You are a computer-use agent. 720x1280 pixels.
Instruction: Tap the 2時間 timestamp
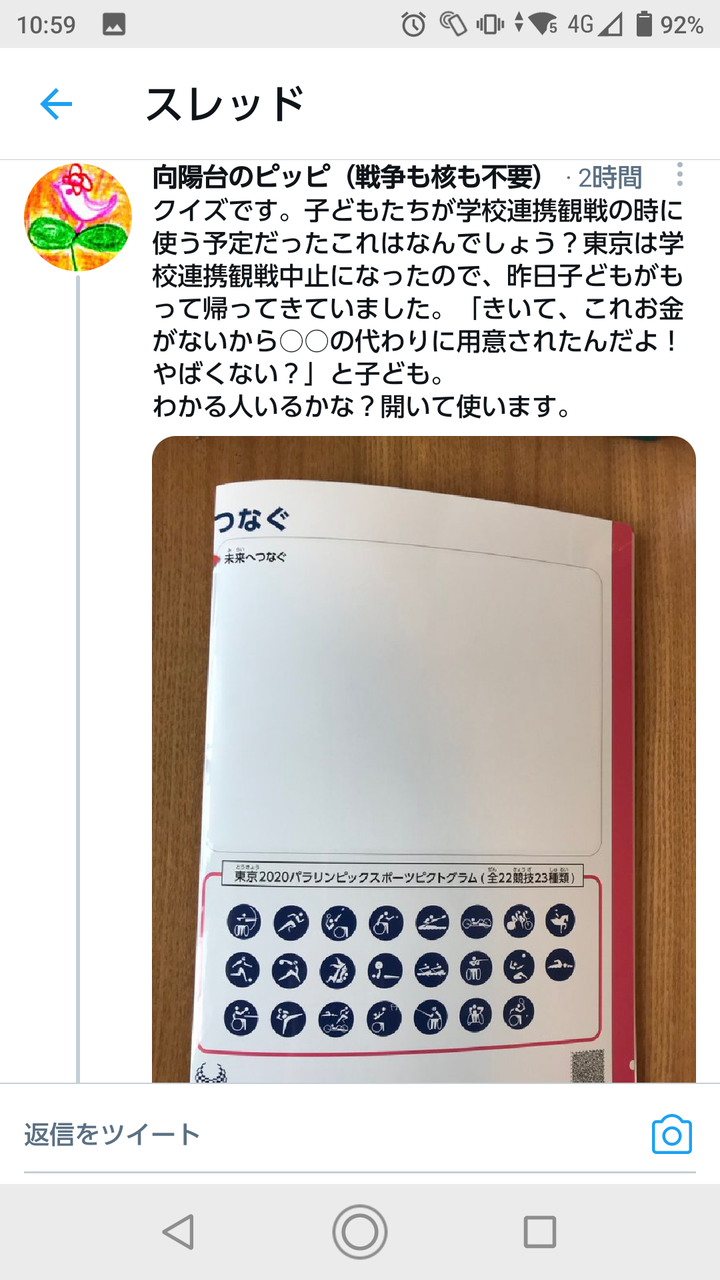610,178
